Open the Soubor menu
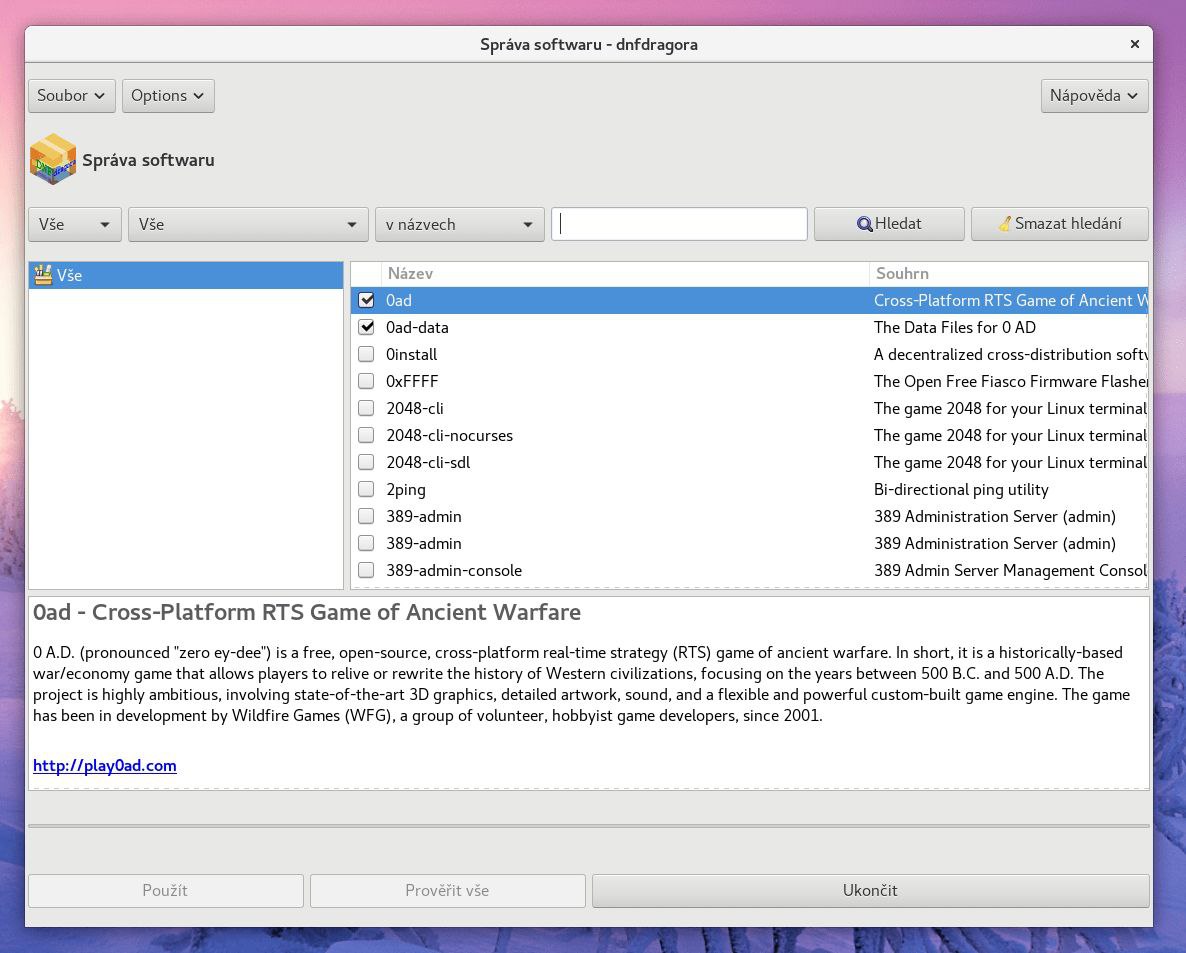Viewport: 1186px width, 953px height. tap(71, 96)
